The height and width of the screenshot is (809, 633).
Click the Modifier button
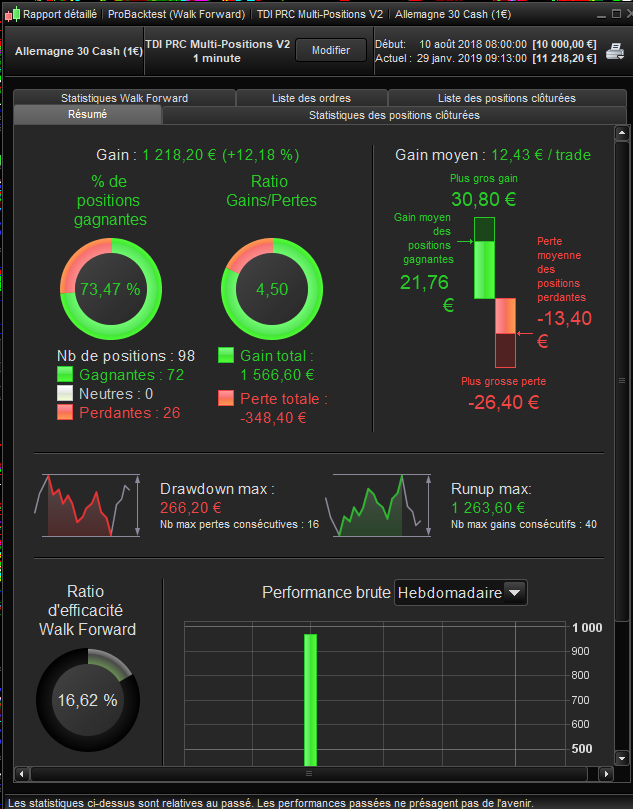(331, 51)
